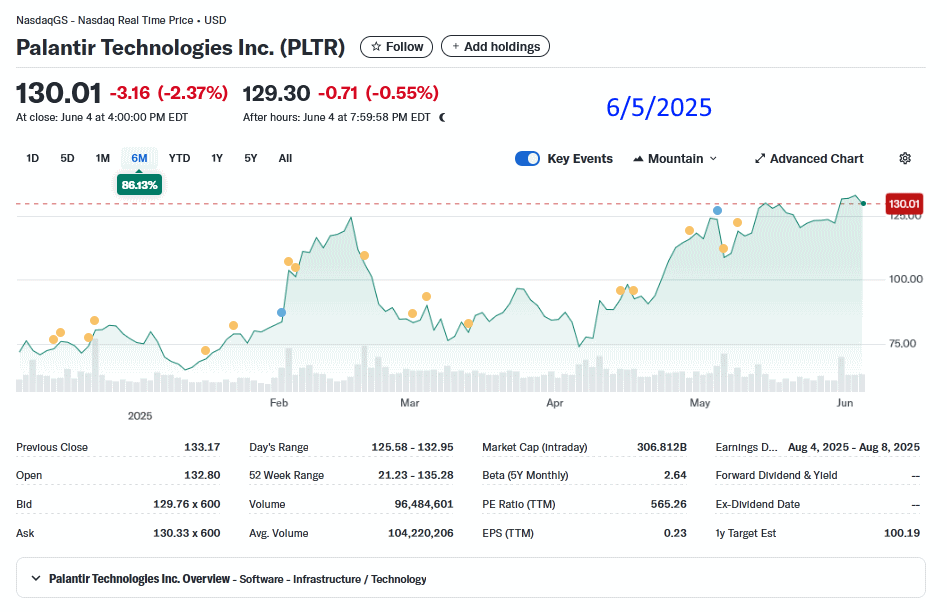Select the 5D time range tab

coord(67,158)
